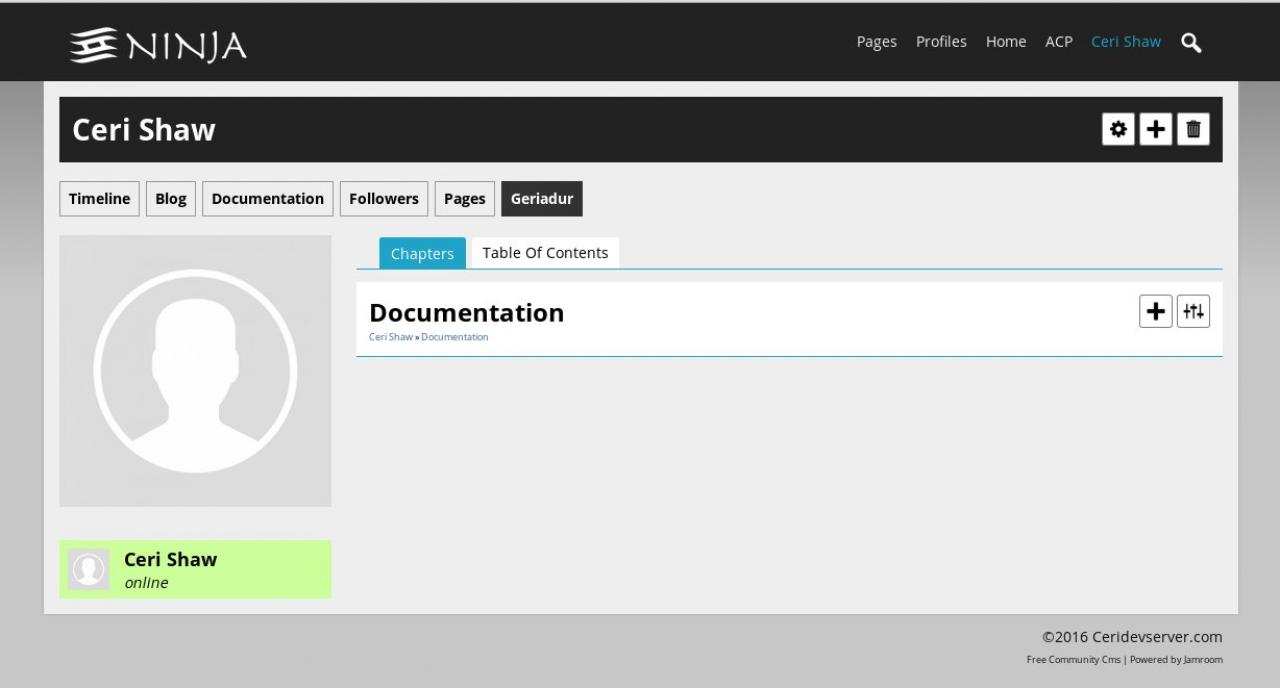
Task: Click small avatar icon beside online status
Action: (x=89, y=569)
